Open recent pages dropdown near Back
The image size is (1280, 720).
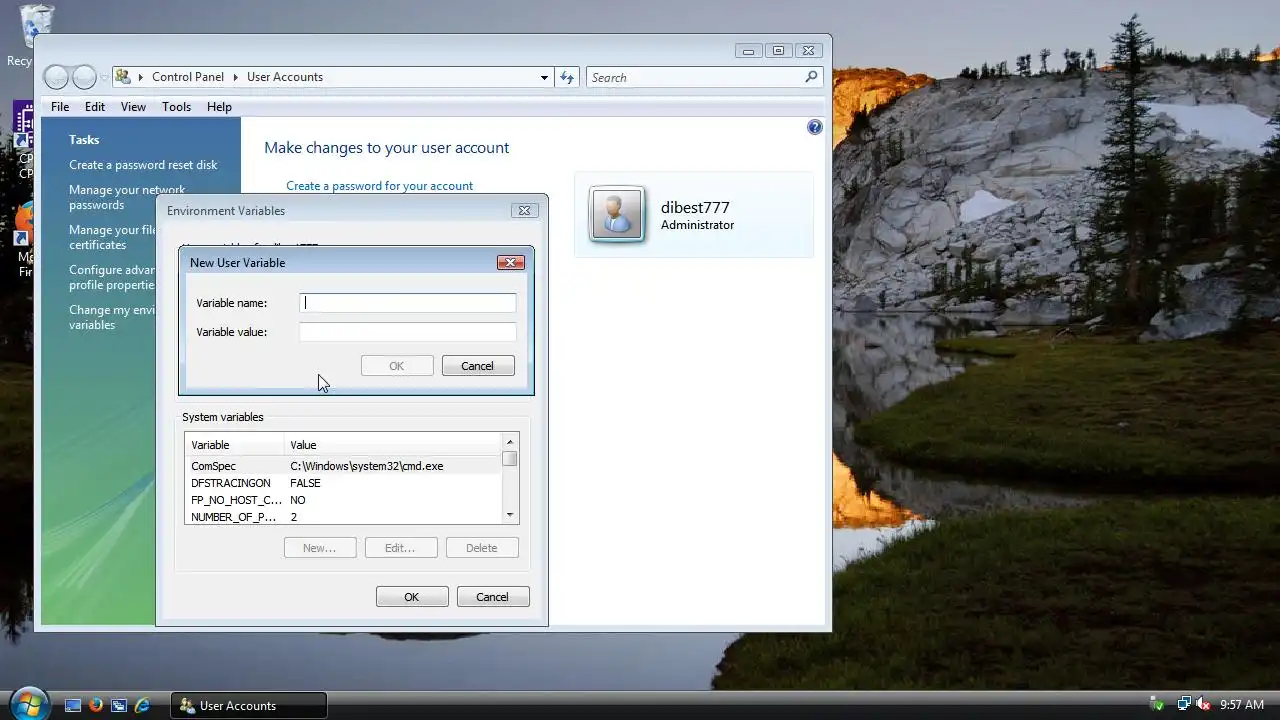(x=104, y=77)
